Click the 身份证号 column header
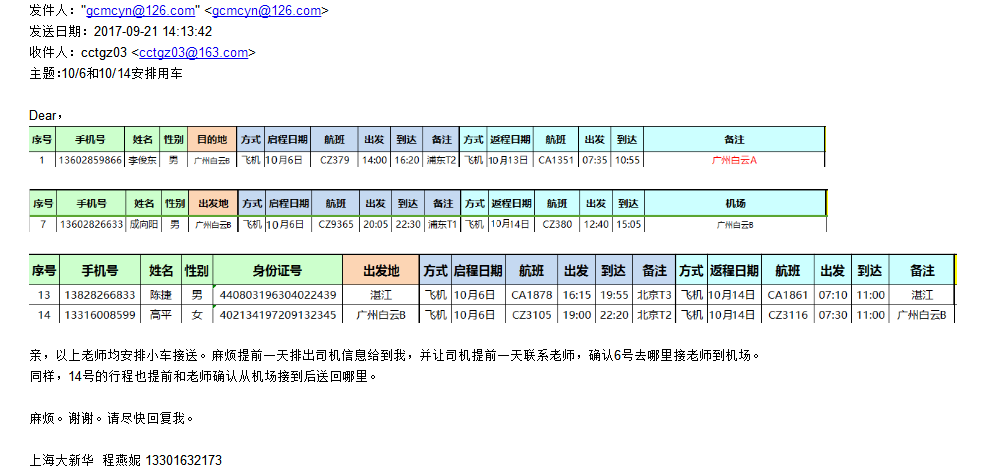This screenshot has height=468, width=991. coord(277,271)
